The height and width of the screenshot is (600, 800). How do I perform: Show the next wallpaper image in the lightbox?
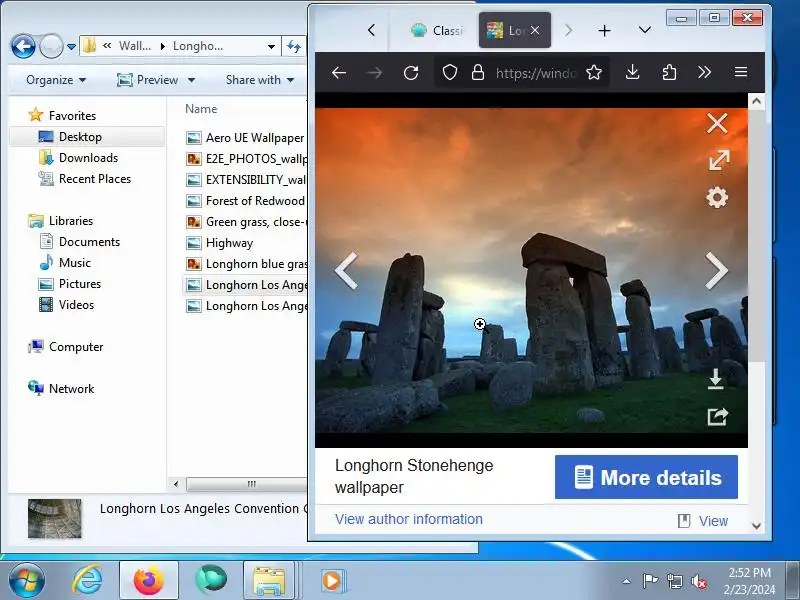point(716,270)
